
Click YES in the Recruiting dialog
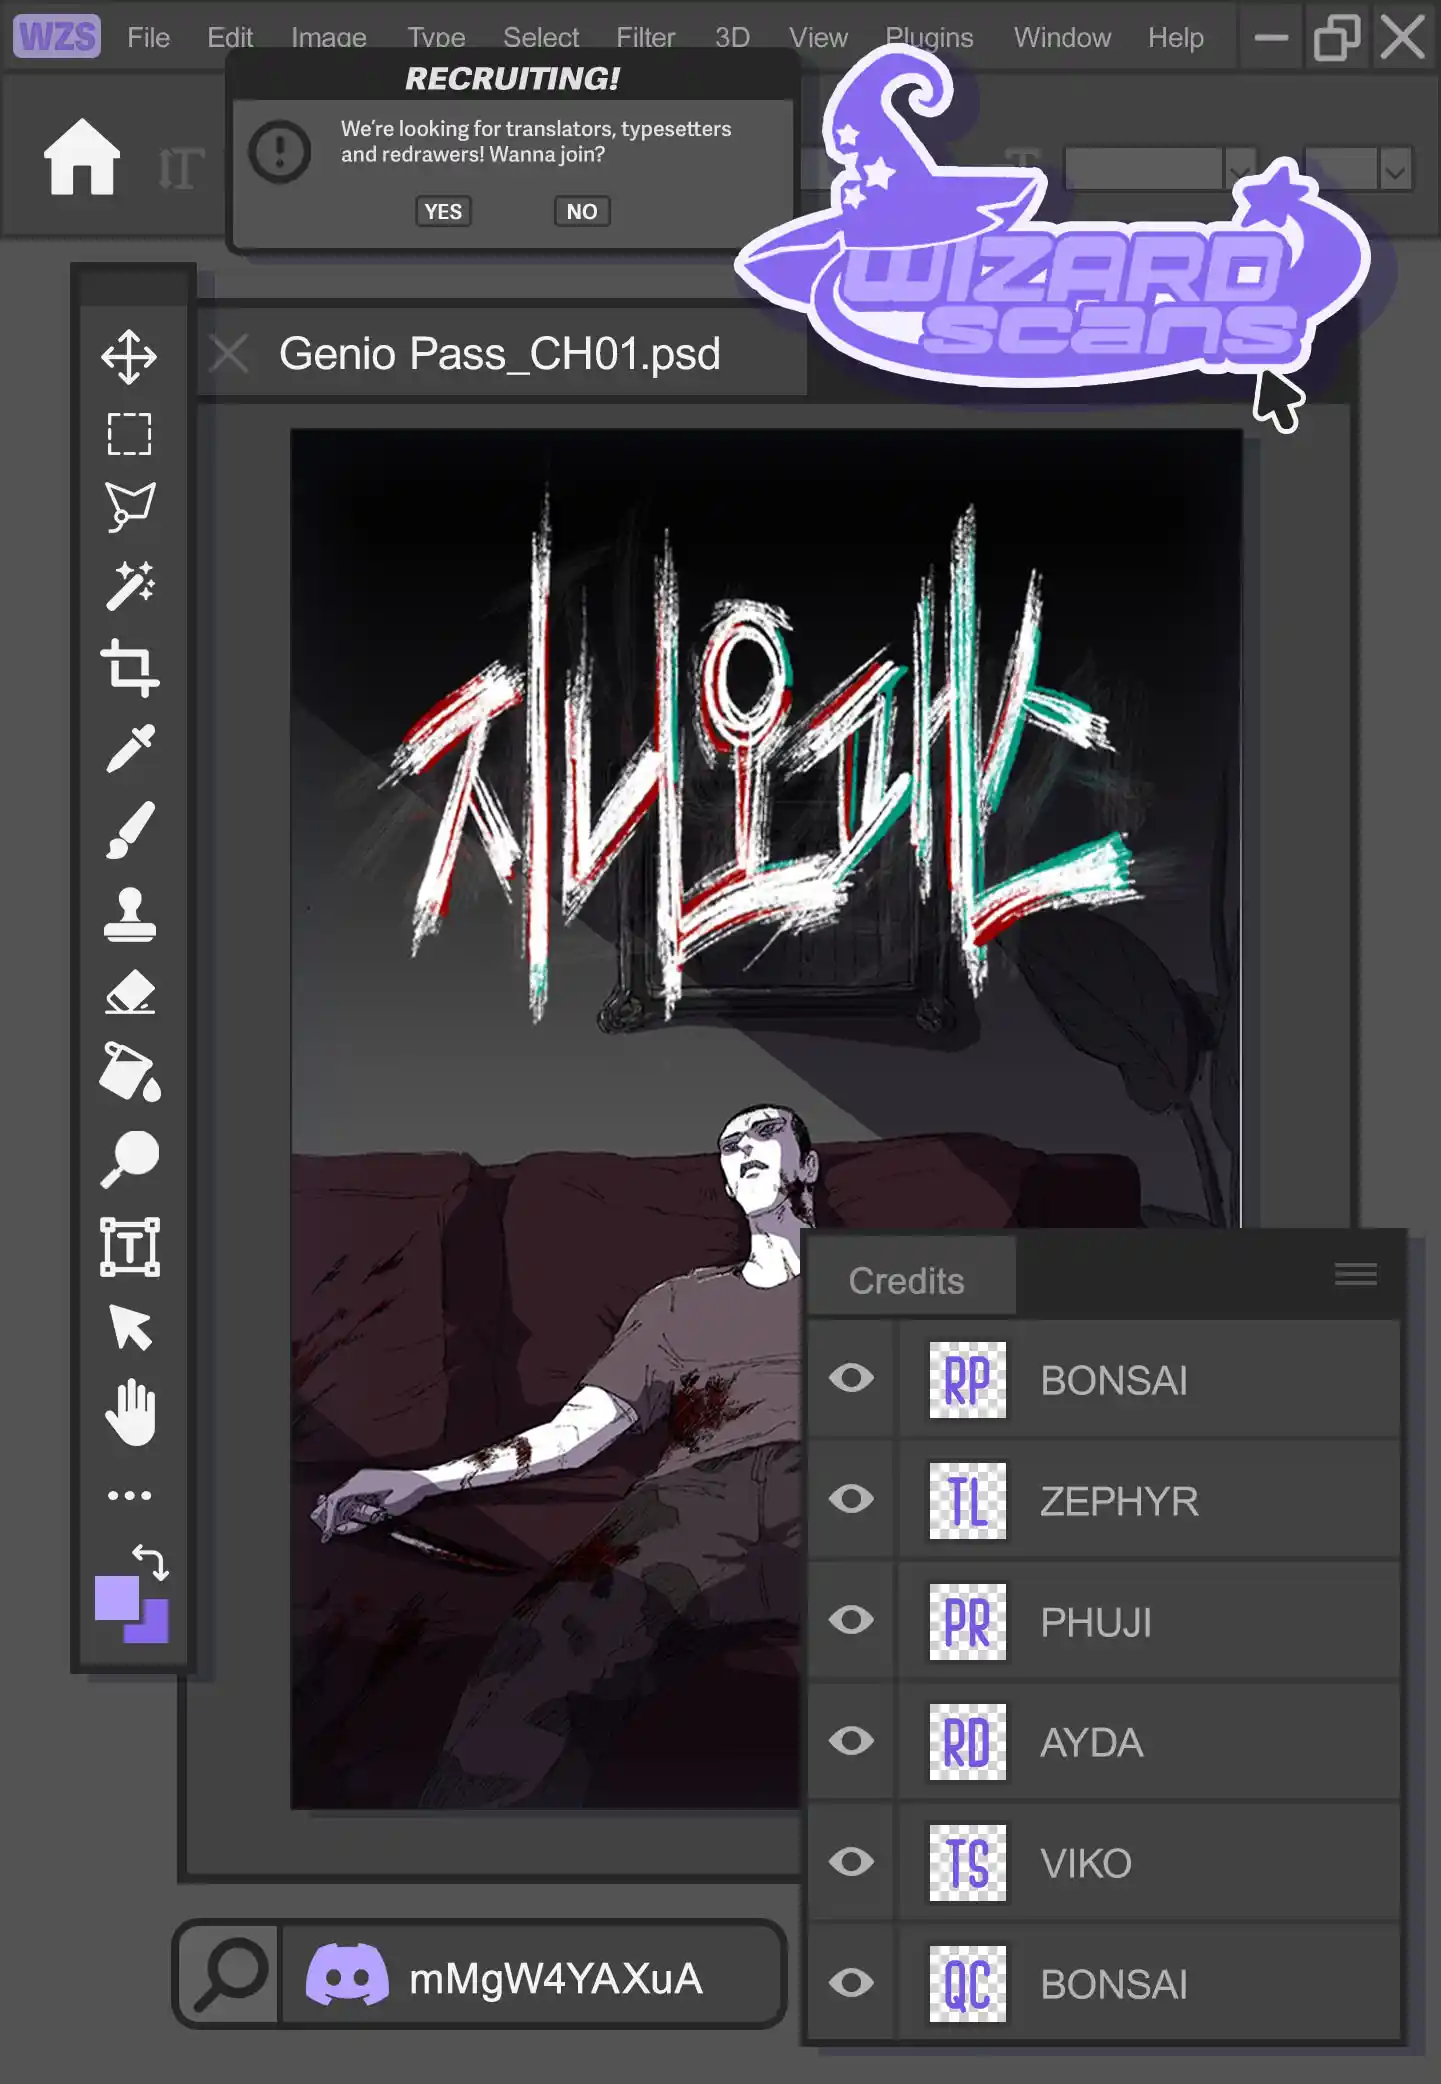(443, 212)
